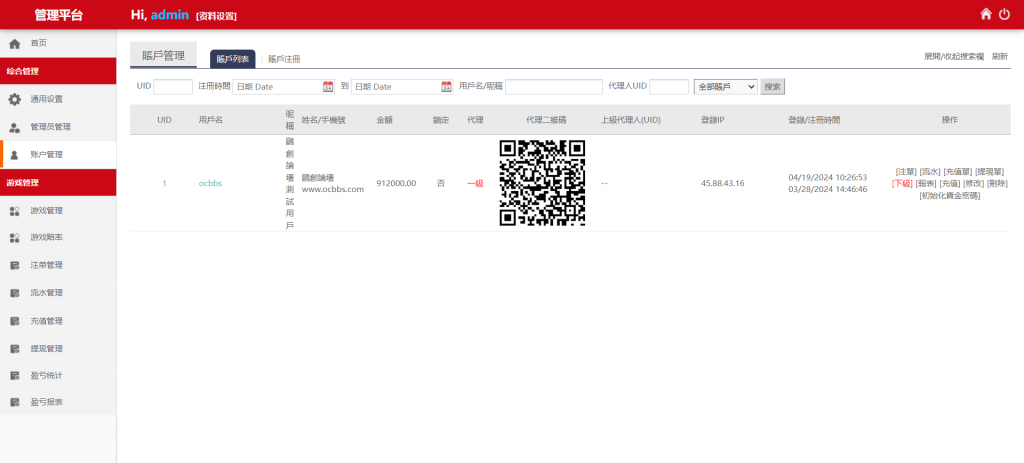Image resolution: width=1024 pixels, height=463 pixels.
Task: Focus the 用戶名/昵稱 input field
Action: click(x=554, y=86)
